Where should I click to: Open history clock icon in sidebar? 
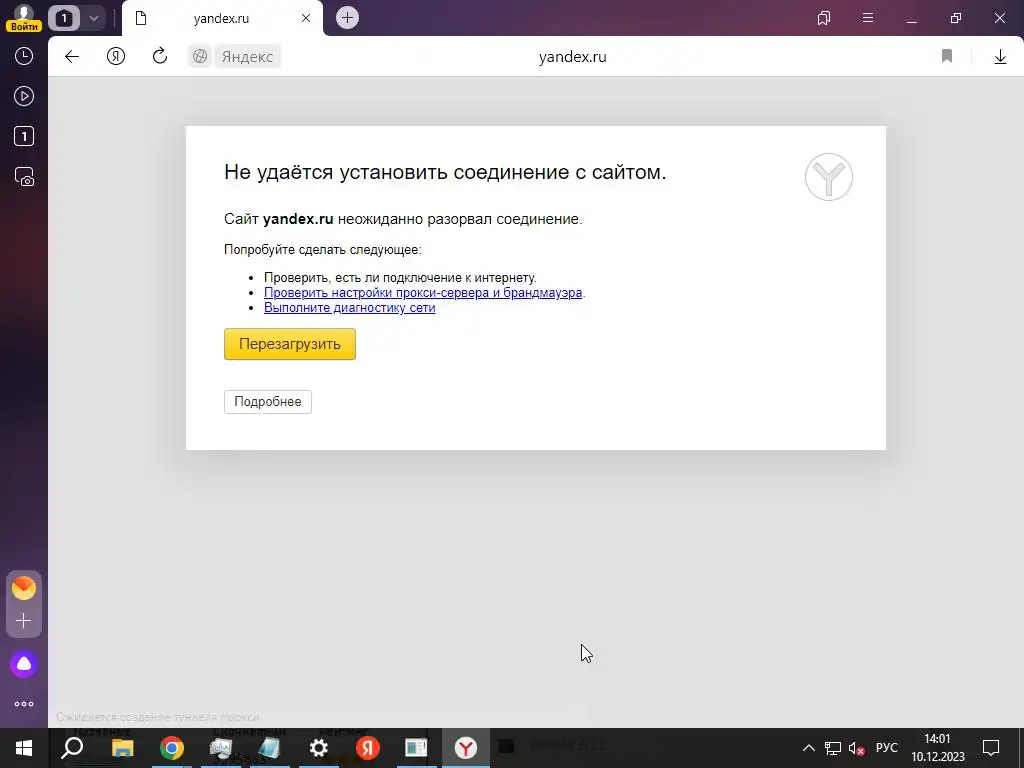(24, 56)
